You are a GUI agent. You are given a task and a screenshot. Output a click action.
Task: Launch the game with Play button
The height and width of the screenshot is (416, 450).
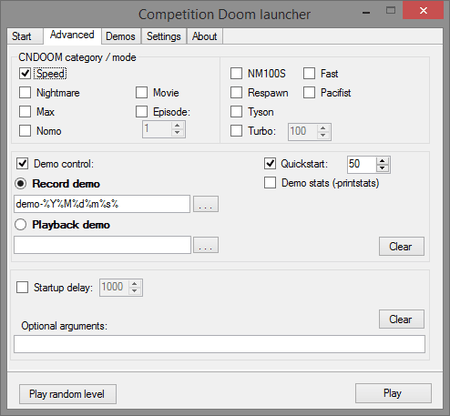pos(393,393)
